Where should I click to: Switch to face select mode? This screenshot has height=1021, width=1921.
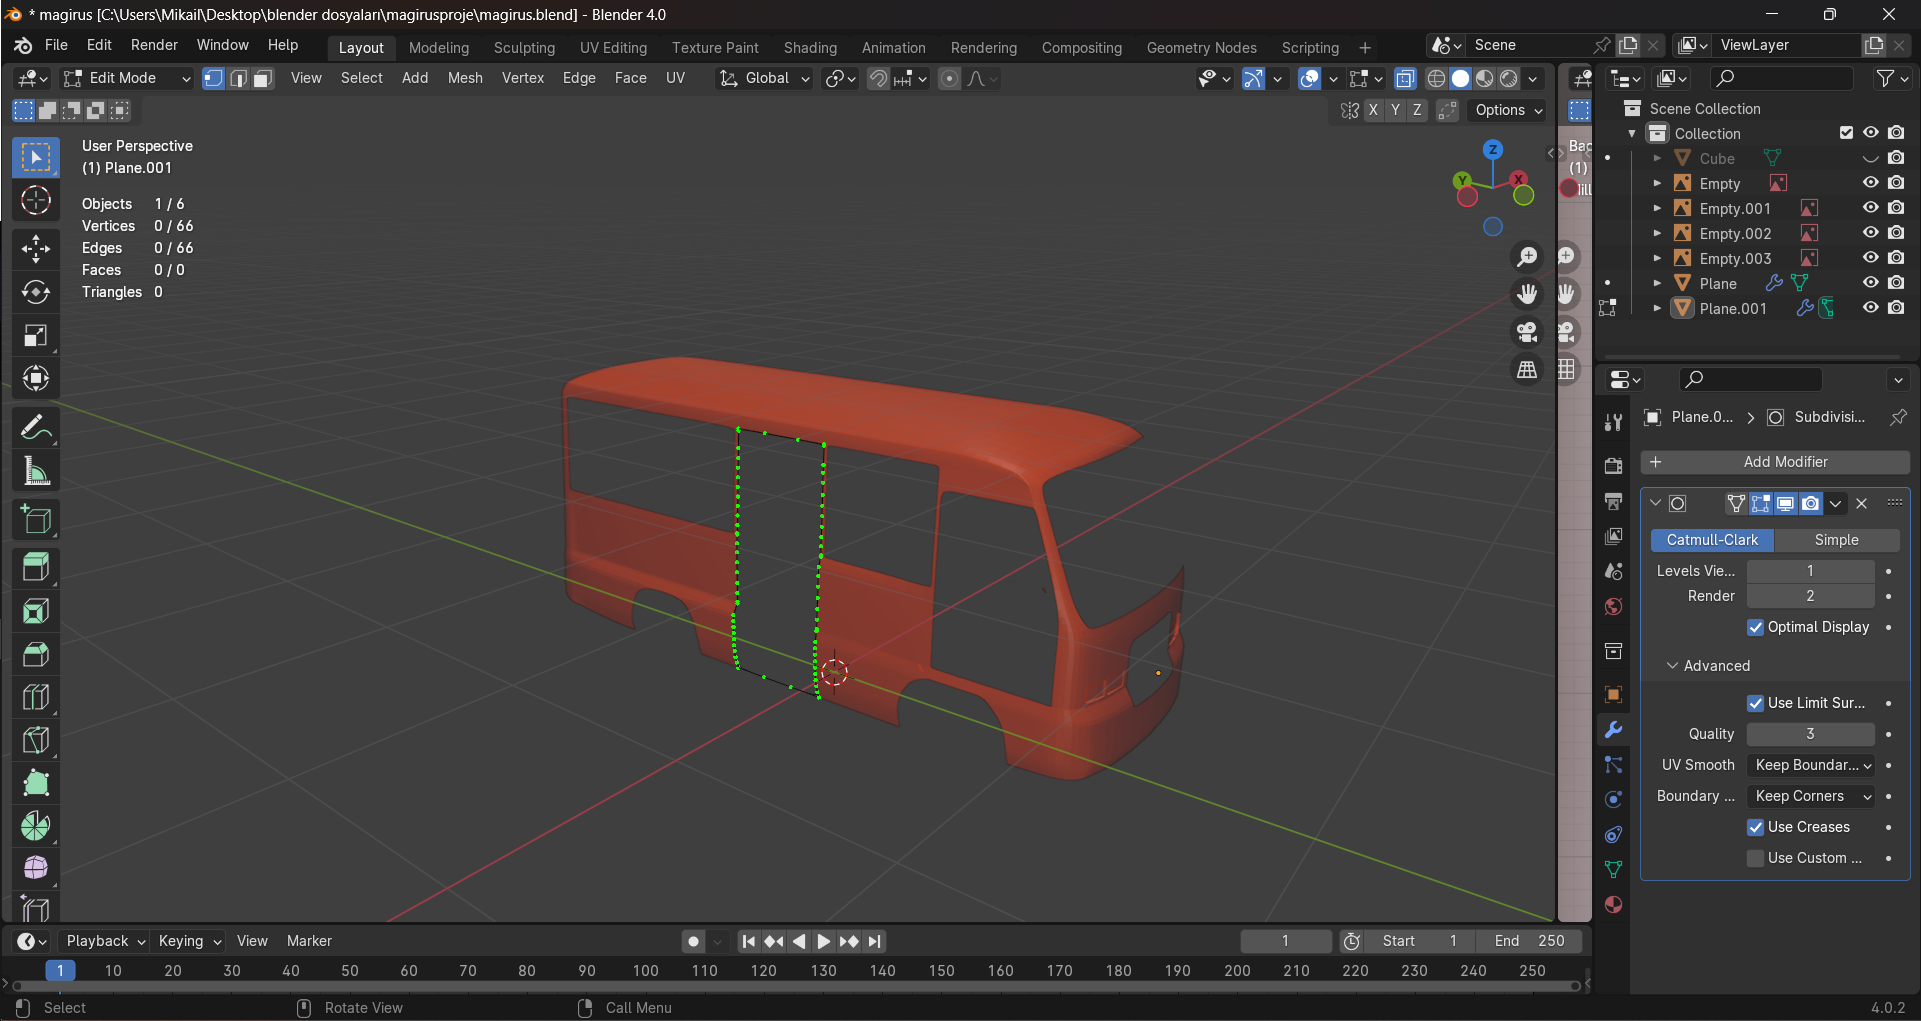click(263, 78)
